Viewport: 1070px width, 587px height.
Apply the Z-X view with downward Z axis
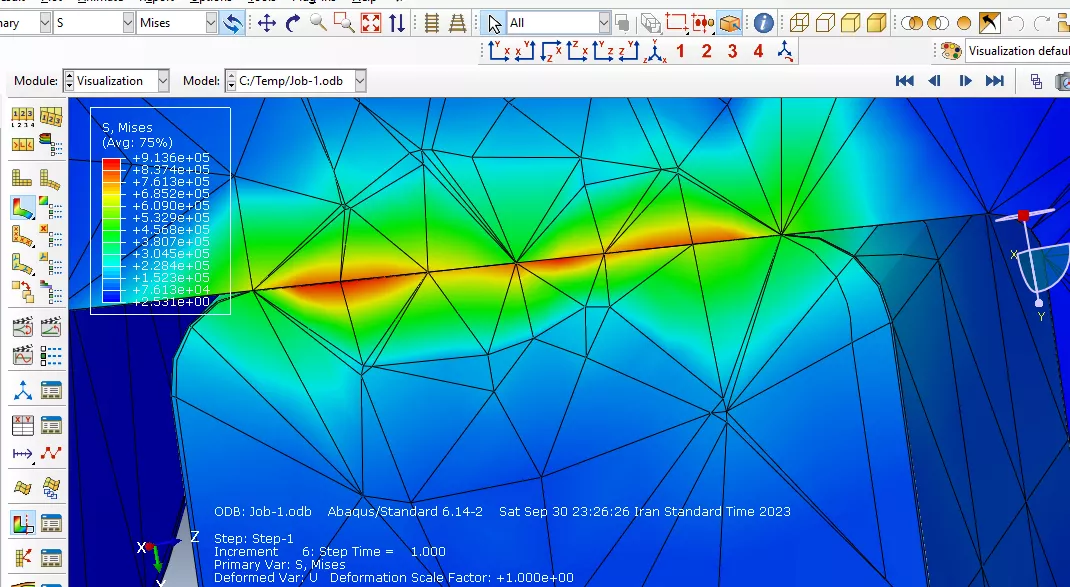pos(550,51)
